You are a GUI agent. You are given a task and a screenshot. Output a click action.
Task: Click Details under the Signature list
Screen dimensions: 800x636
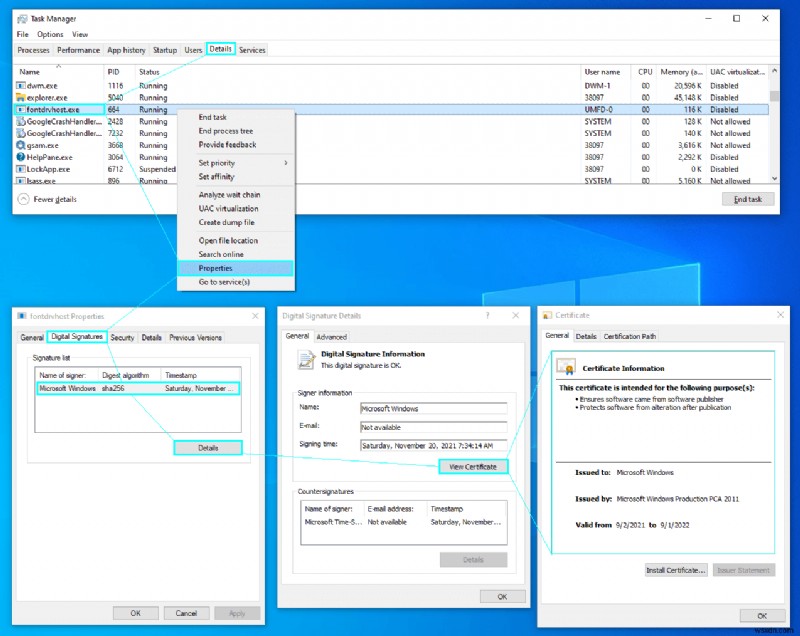click(208, 447)
